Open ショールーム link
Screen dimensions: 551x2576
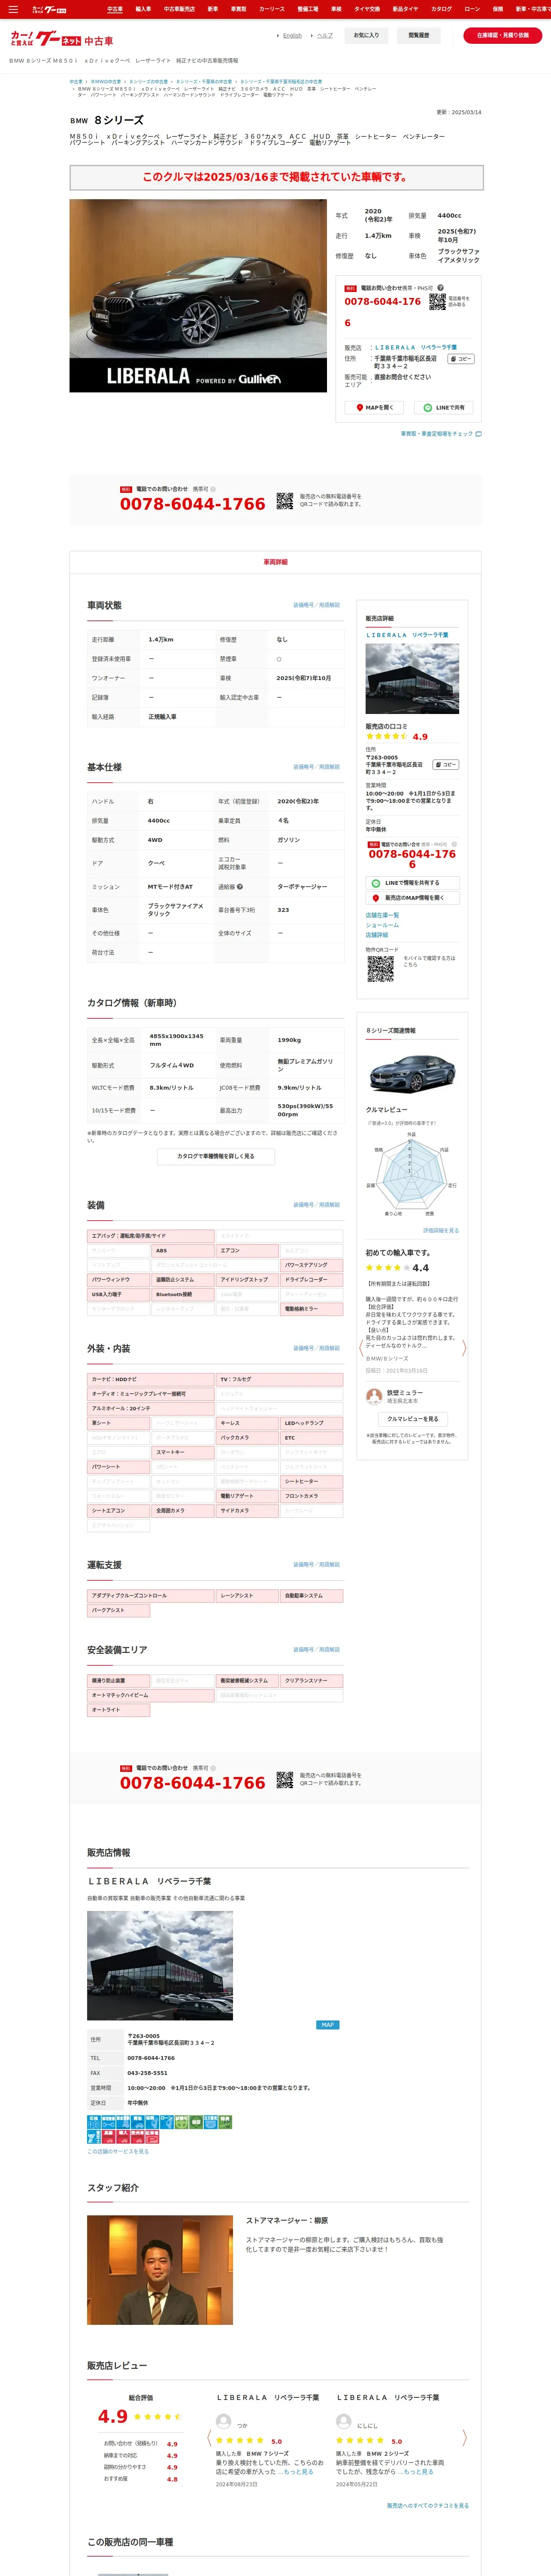click(382, 925)
